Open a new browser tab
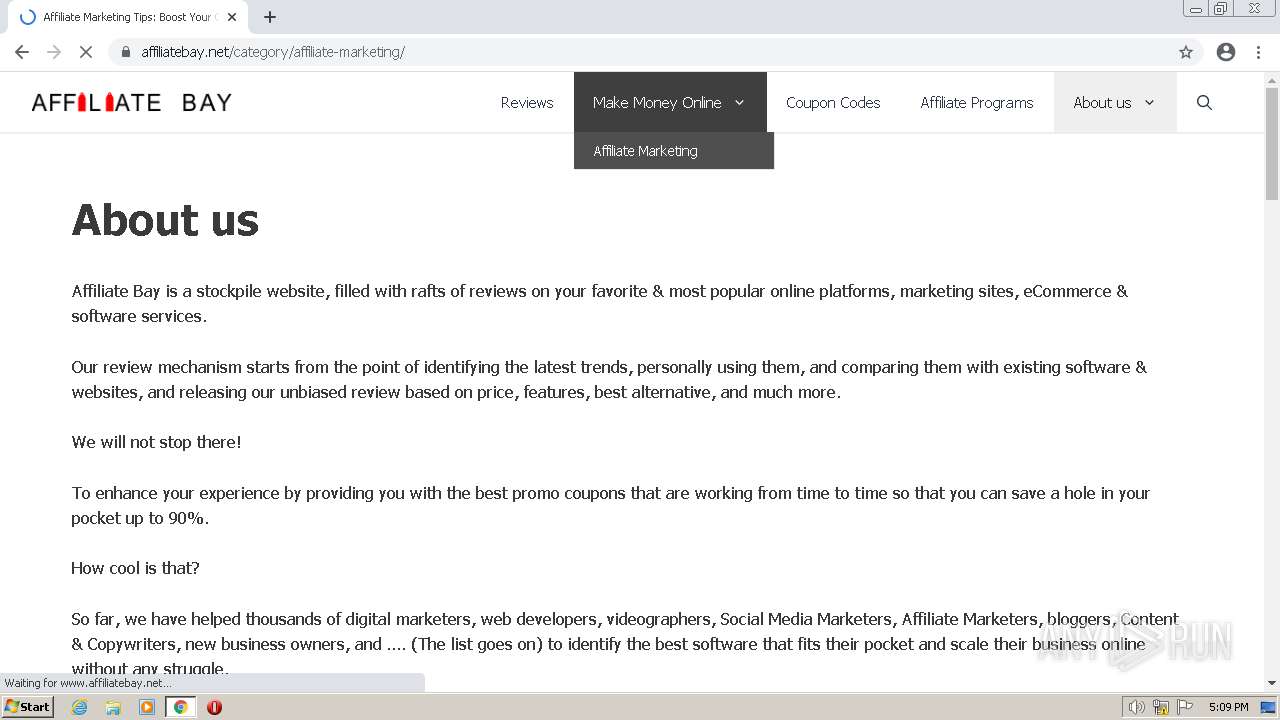The width and height of the screenshot is (1280, 720). [270, 17]
